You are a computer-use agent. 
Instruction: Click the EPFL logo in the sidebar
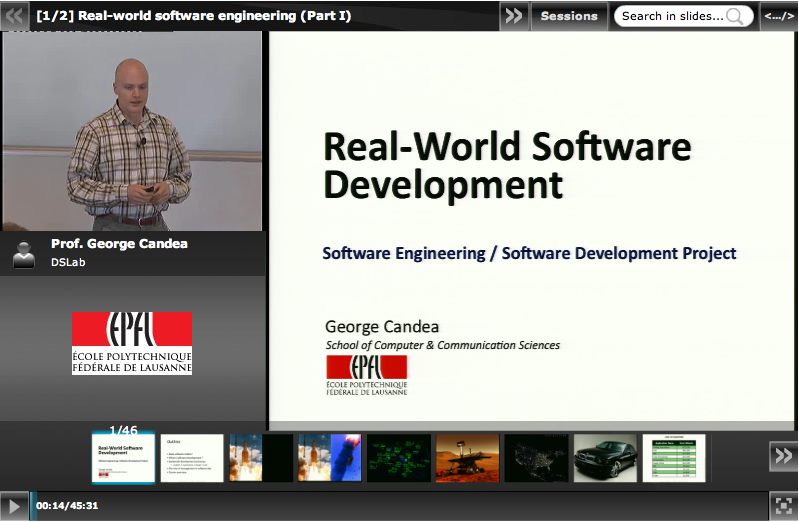(x=132, y=343)
